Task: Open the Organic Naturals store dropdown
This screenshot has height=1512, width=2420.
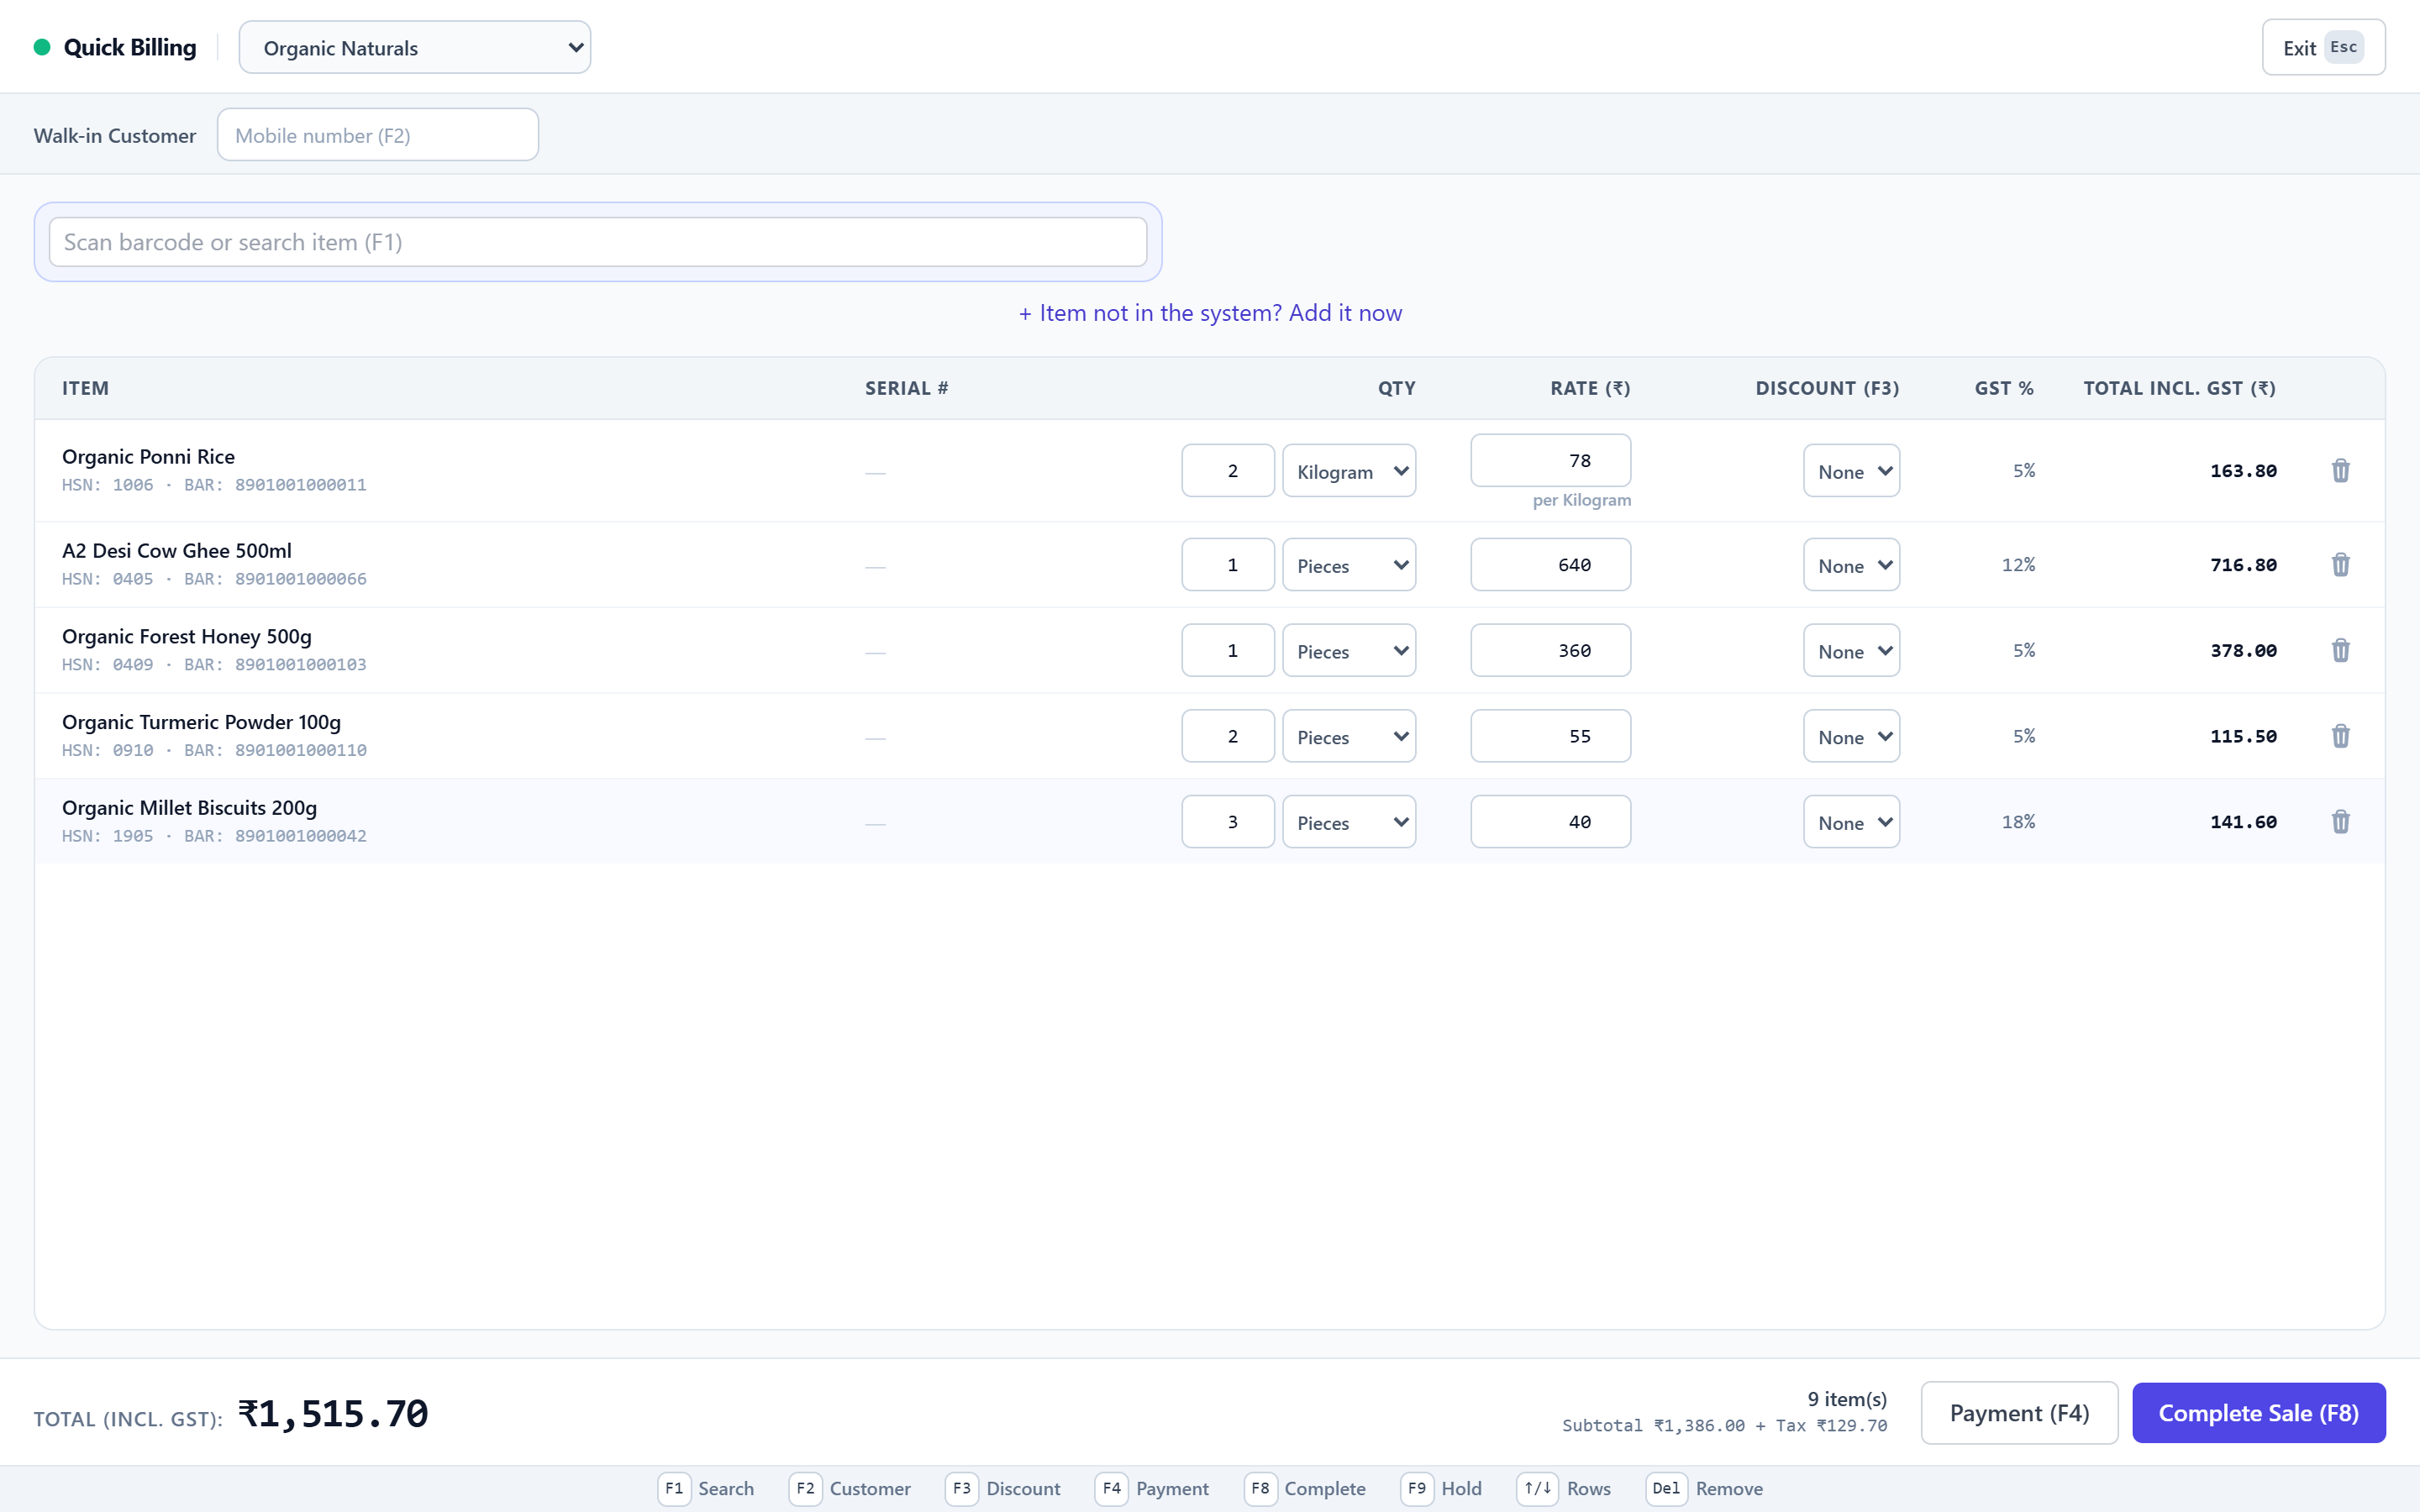Action: coord(415,47)
